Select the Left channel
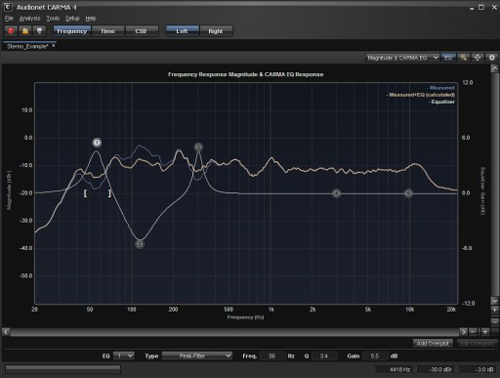The width and height of the screenshot is (500, 378). (182, 31)
